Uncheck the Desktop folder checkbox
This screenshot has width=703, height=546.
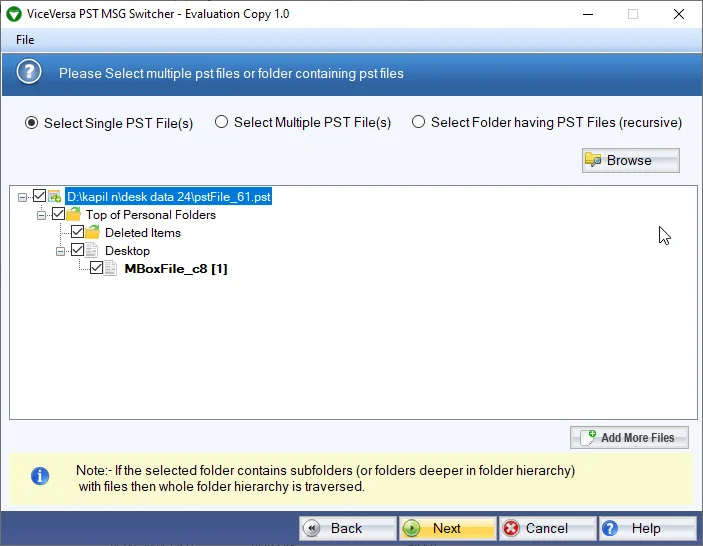[x=77, y=250]
